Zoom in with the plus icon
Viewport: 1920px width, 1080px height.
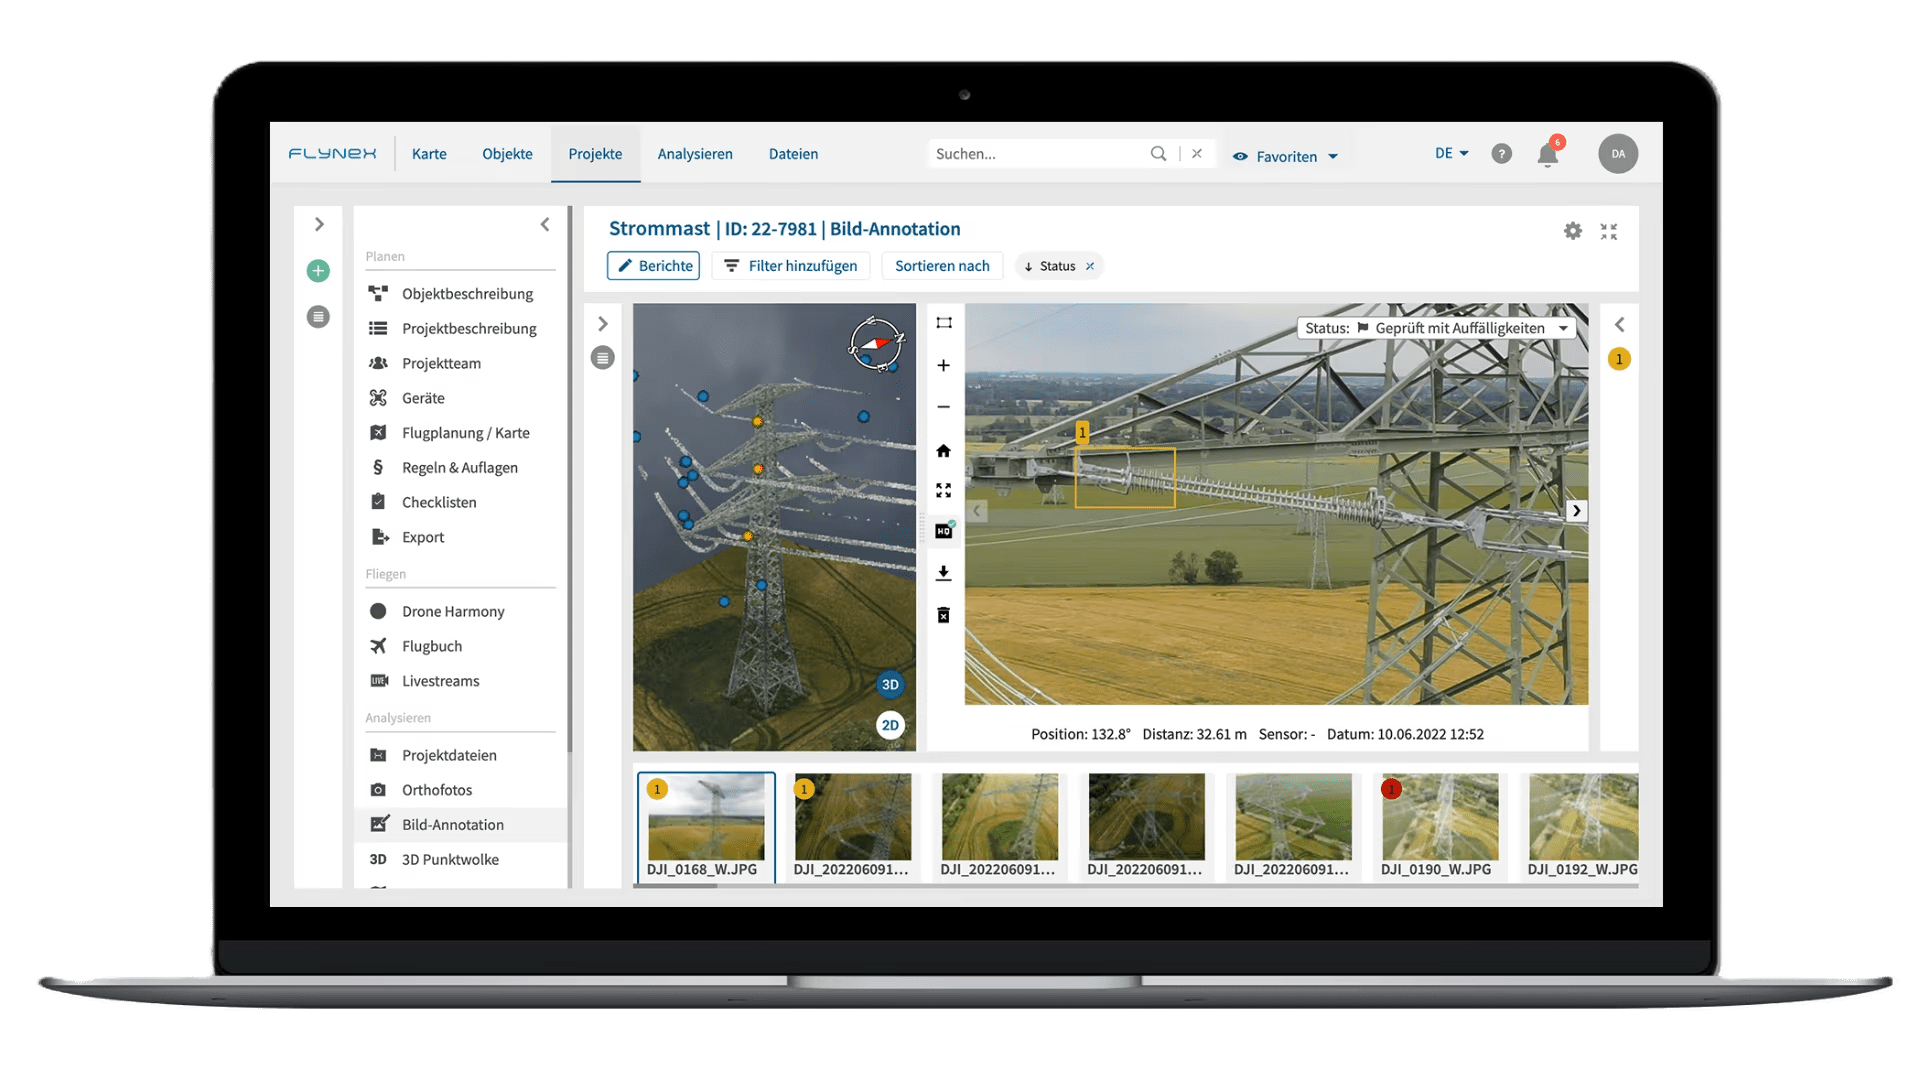click(943, 366)
